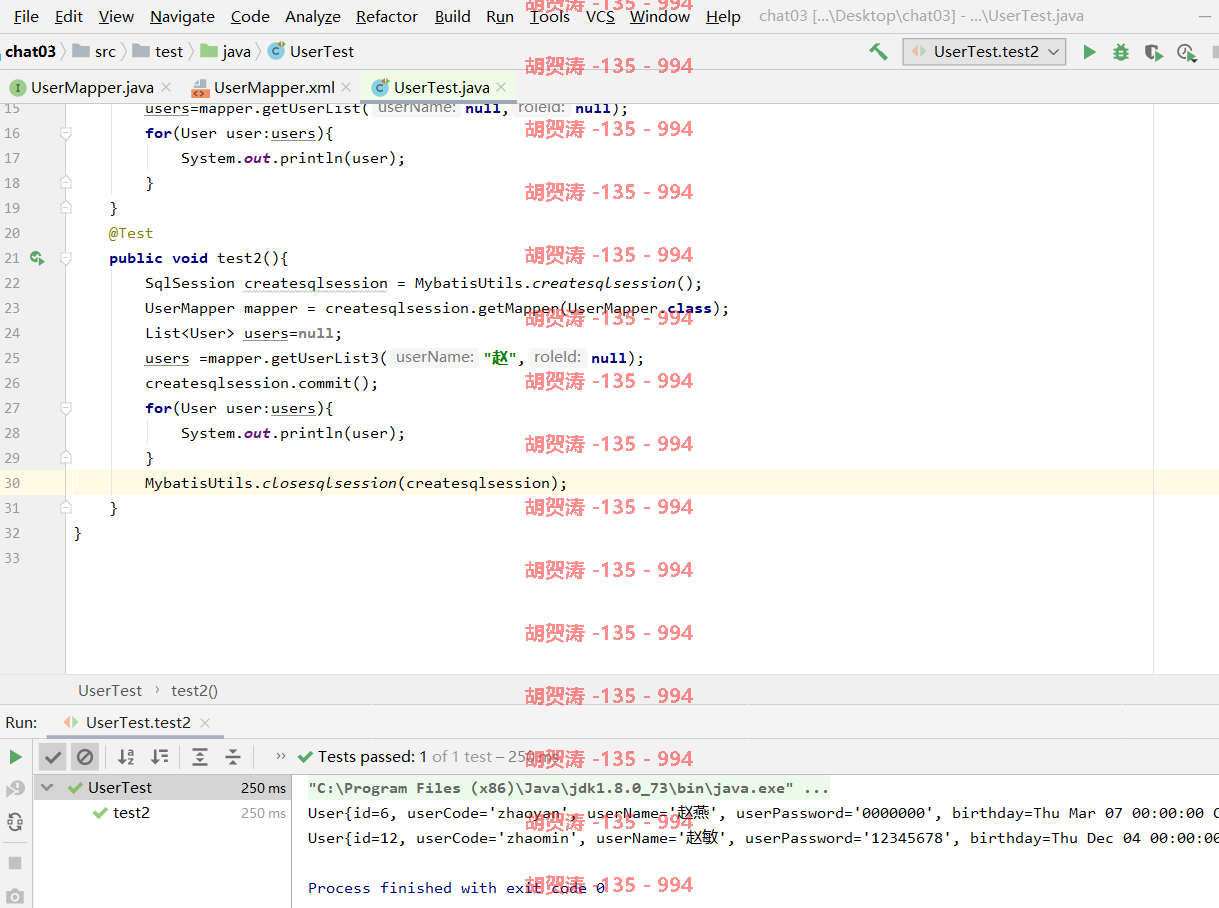Collapse the UserTest node in test tree

(x=46, y=788)
